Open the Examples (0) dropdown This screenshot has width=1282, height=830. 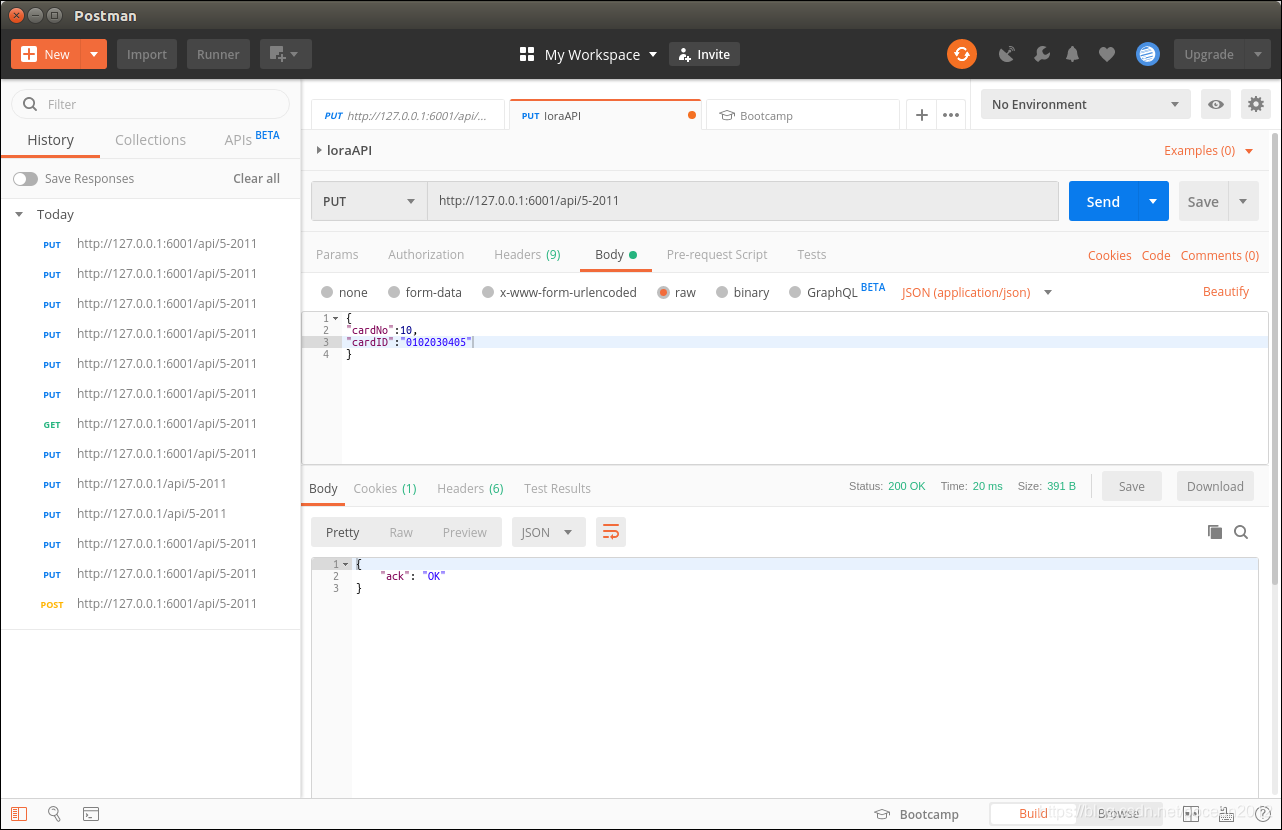[x=1208, y=150]
